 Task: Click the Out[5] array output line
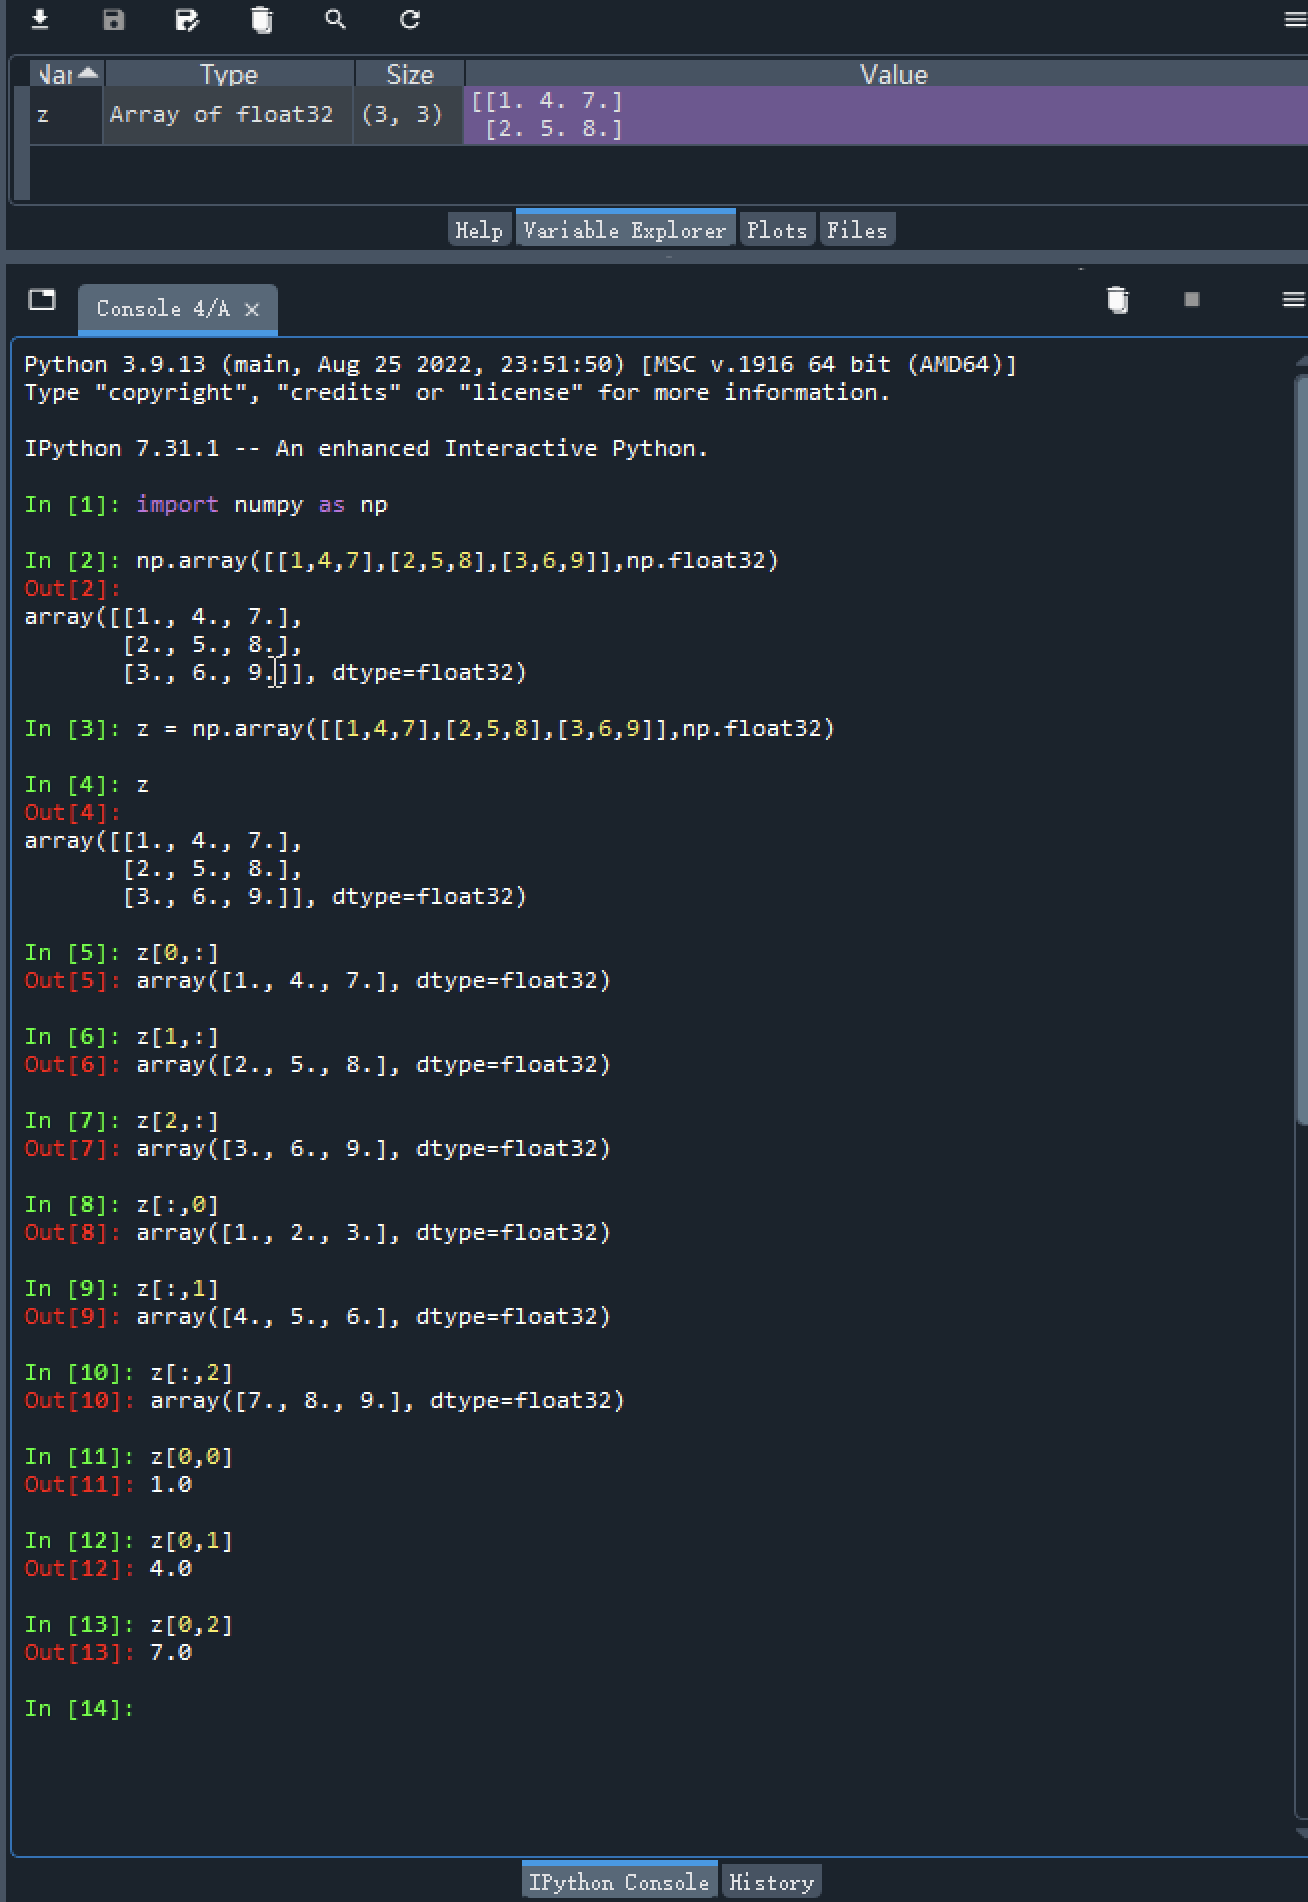tap(318, 980)
